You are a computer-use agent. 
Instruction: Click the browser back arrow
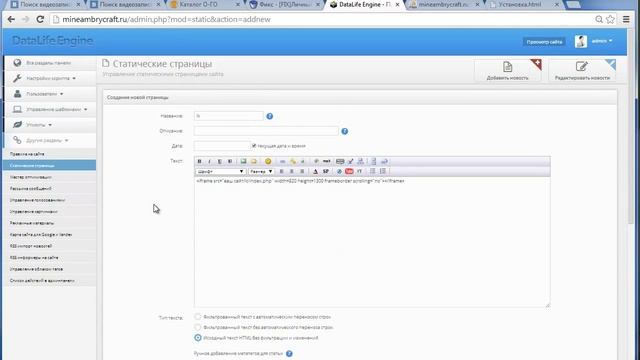click(x=11, y=19)
